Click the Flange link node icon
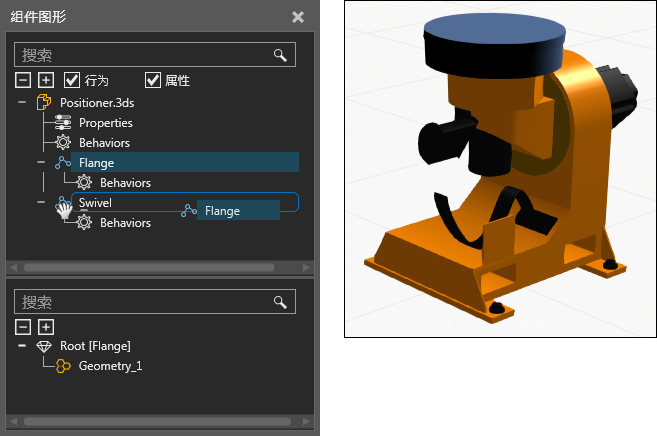The image size is (657, 436). pyautogui.click(x=63, y=162)
